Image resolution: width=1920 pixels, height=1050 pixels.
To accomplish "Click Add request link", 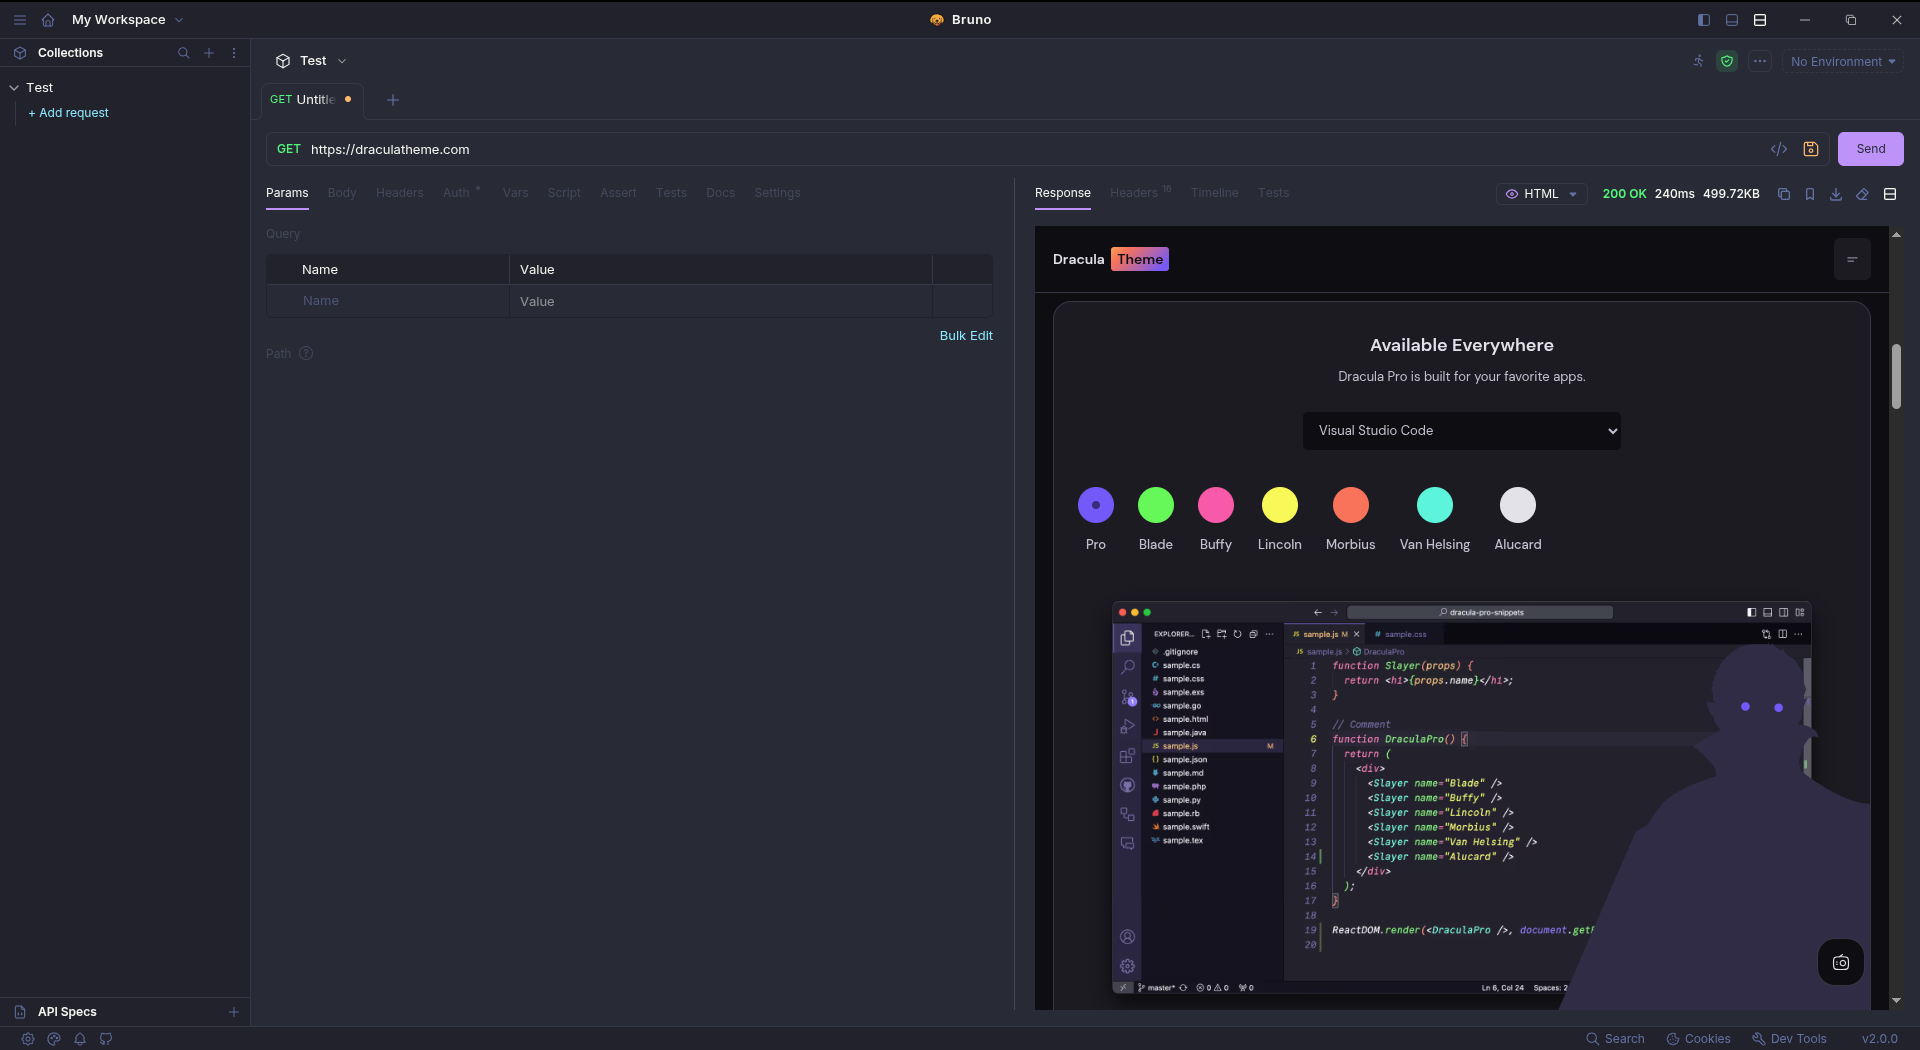I will (x=69, y=113).
